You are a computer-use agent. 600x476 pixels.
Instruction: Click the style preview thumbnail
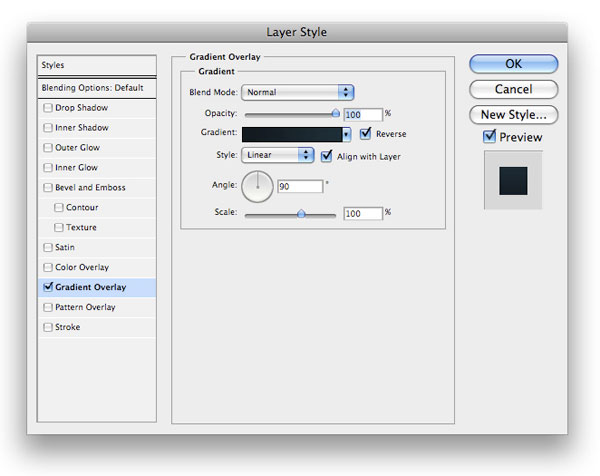[513, 180]
